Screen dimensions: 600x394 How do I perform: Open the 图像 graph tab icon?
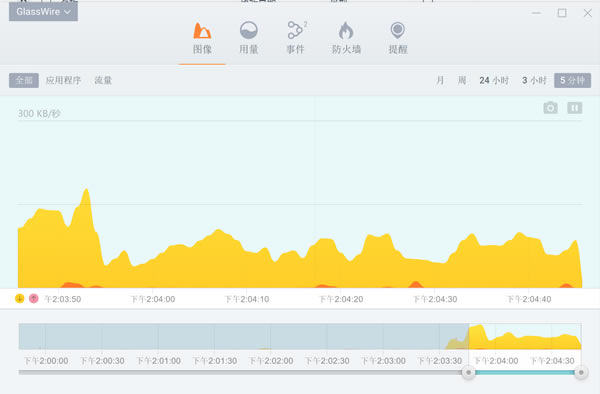tap(202, 31)
